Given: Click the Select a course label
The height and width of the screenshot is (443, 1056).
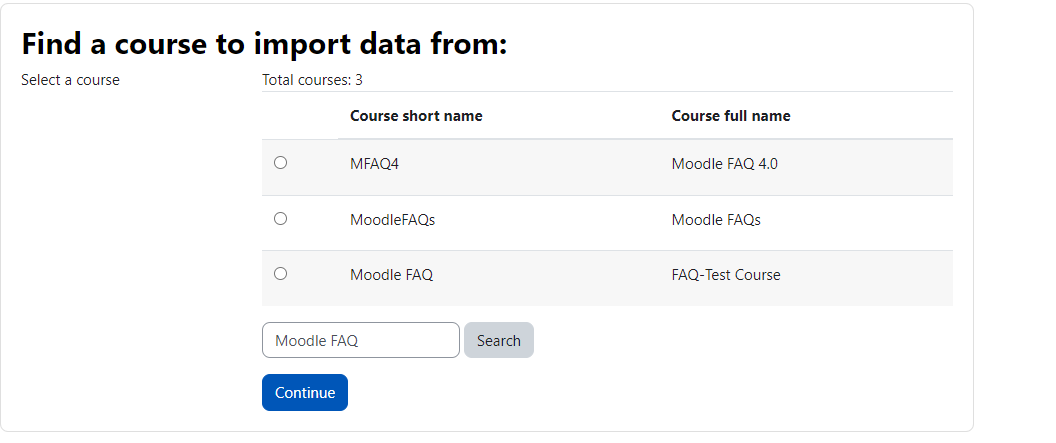Looking at the screenshot, I should (x=70, y=80).
